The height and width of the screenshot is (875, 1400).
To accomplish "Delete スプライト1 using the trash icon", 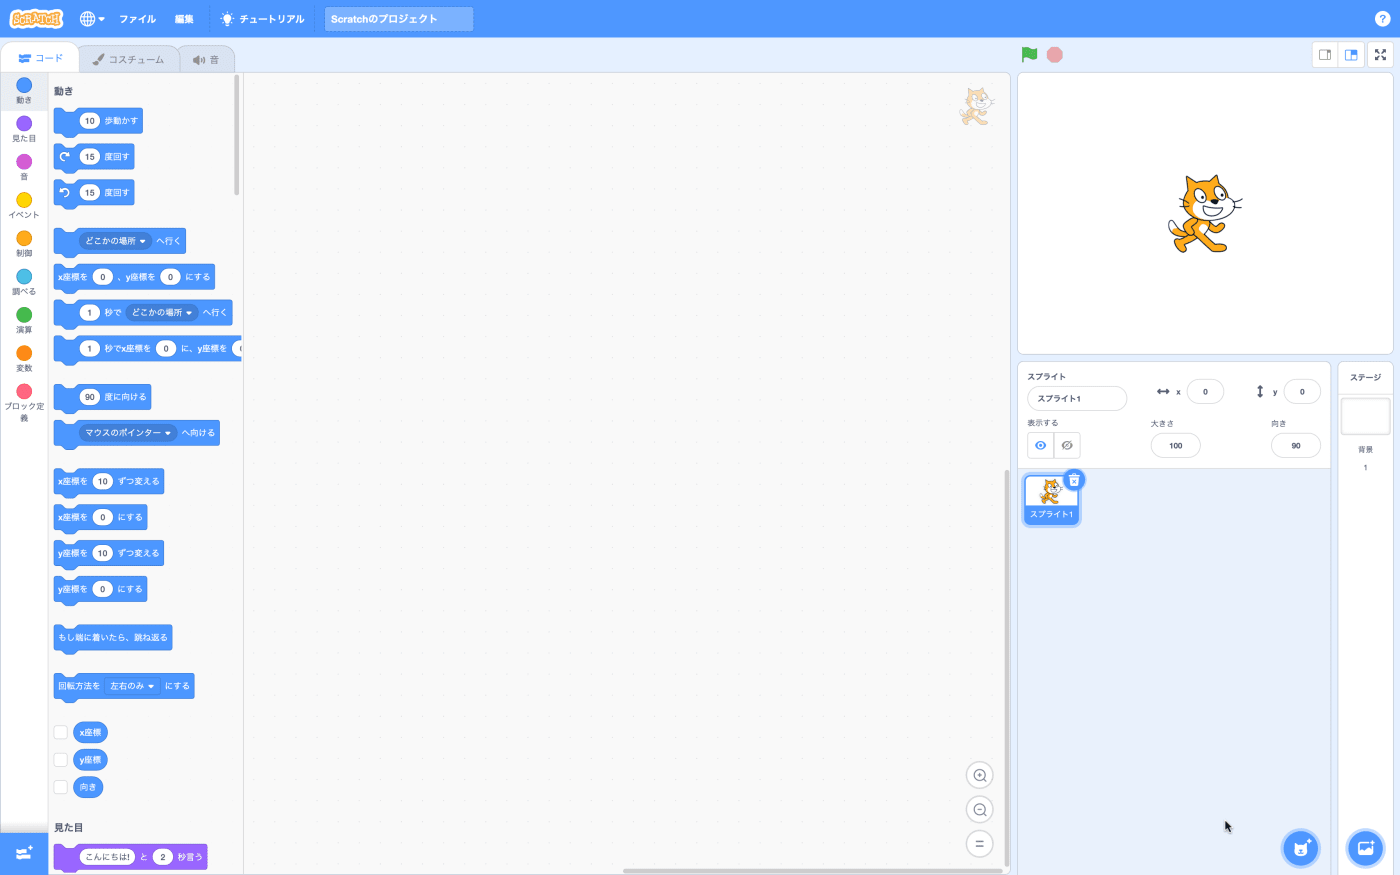I will coord(1074,480).
